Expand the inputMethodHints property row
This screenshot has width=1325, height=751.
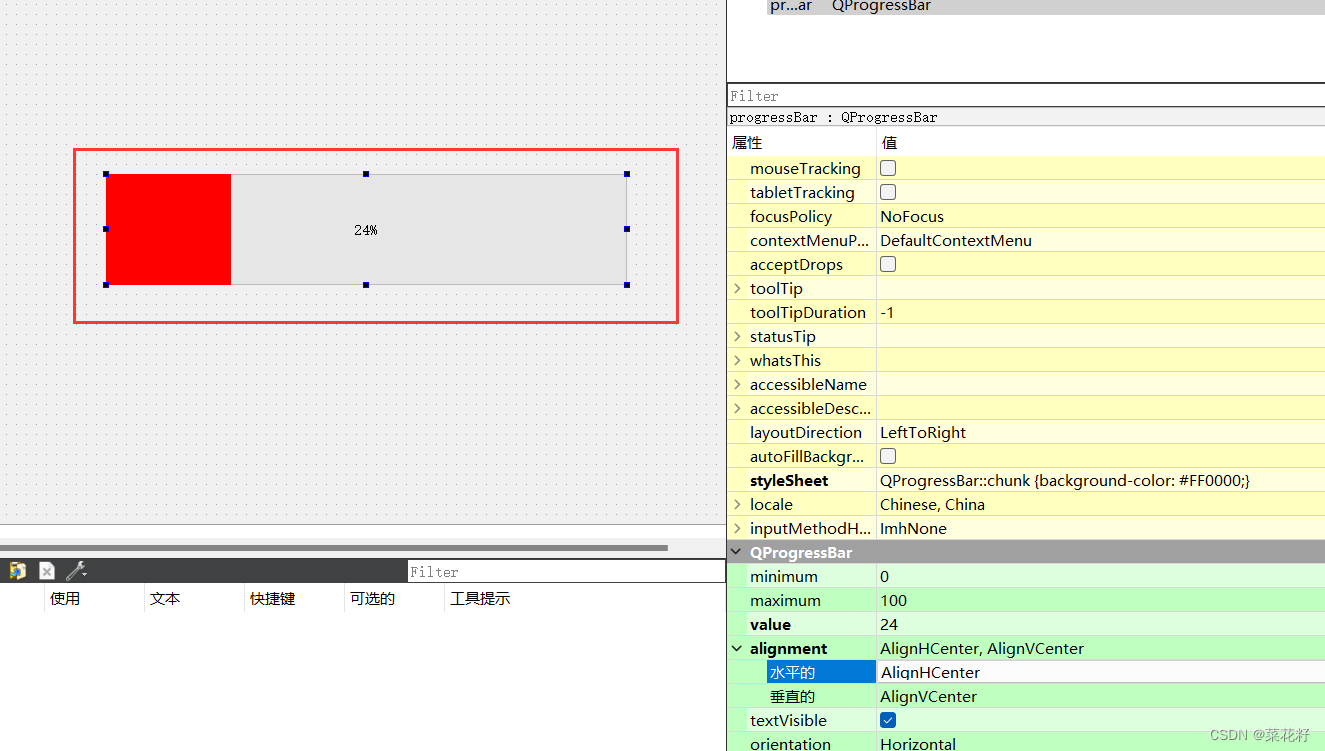738,528
